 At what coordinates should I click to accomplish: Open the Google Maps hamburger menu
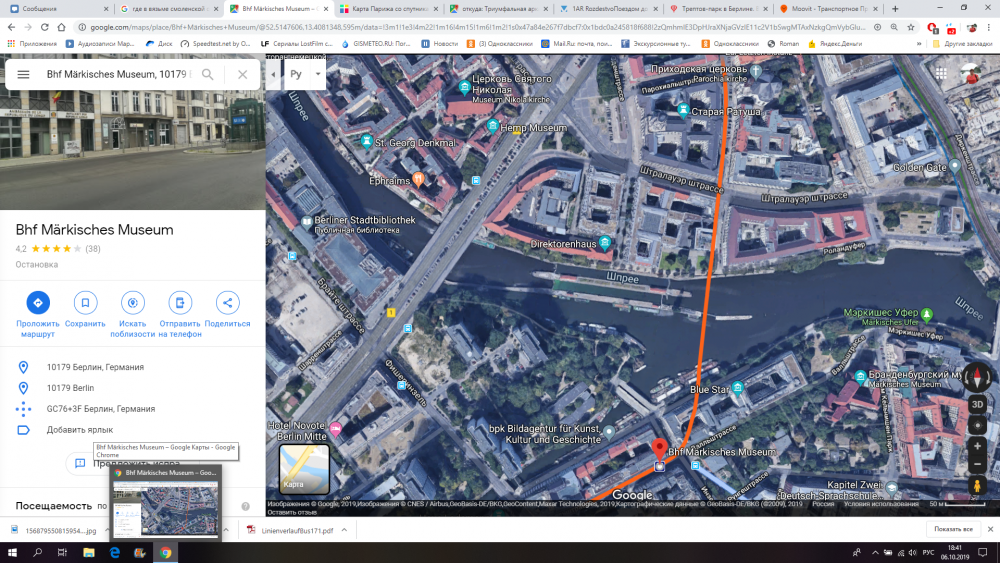pyautogui.click(x=23, y=75)
